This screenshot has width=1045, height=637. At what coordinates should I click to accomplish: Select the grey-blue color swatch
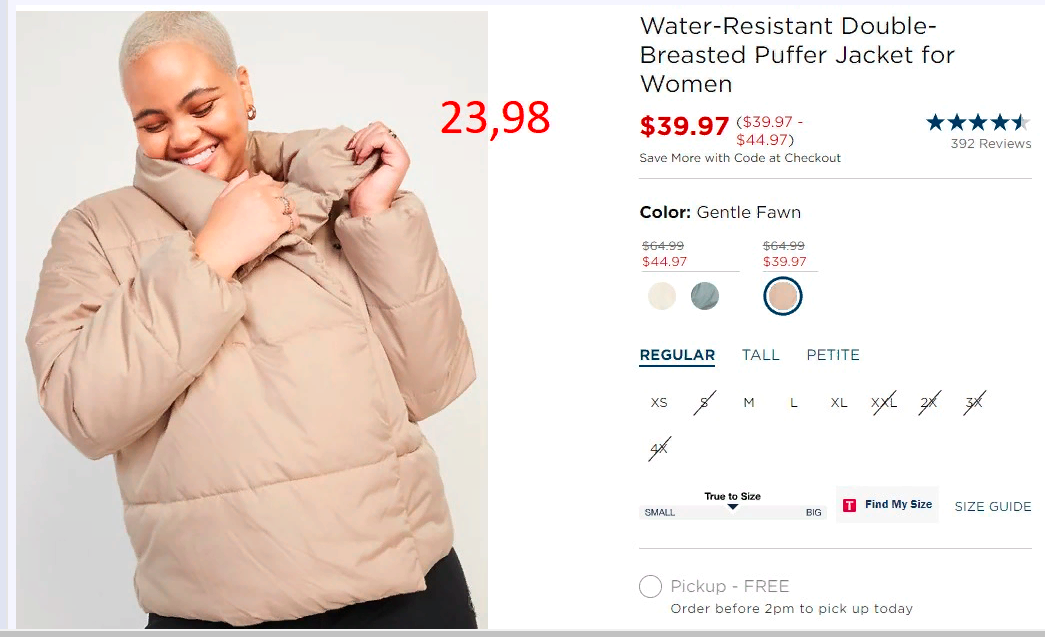pos(704,296)
